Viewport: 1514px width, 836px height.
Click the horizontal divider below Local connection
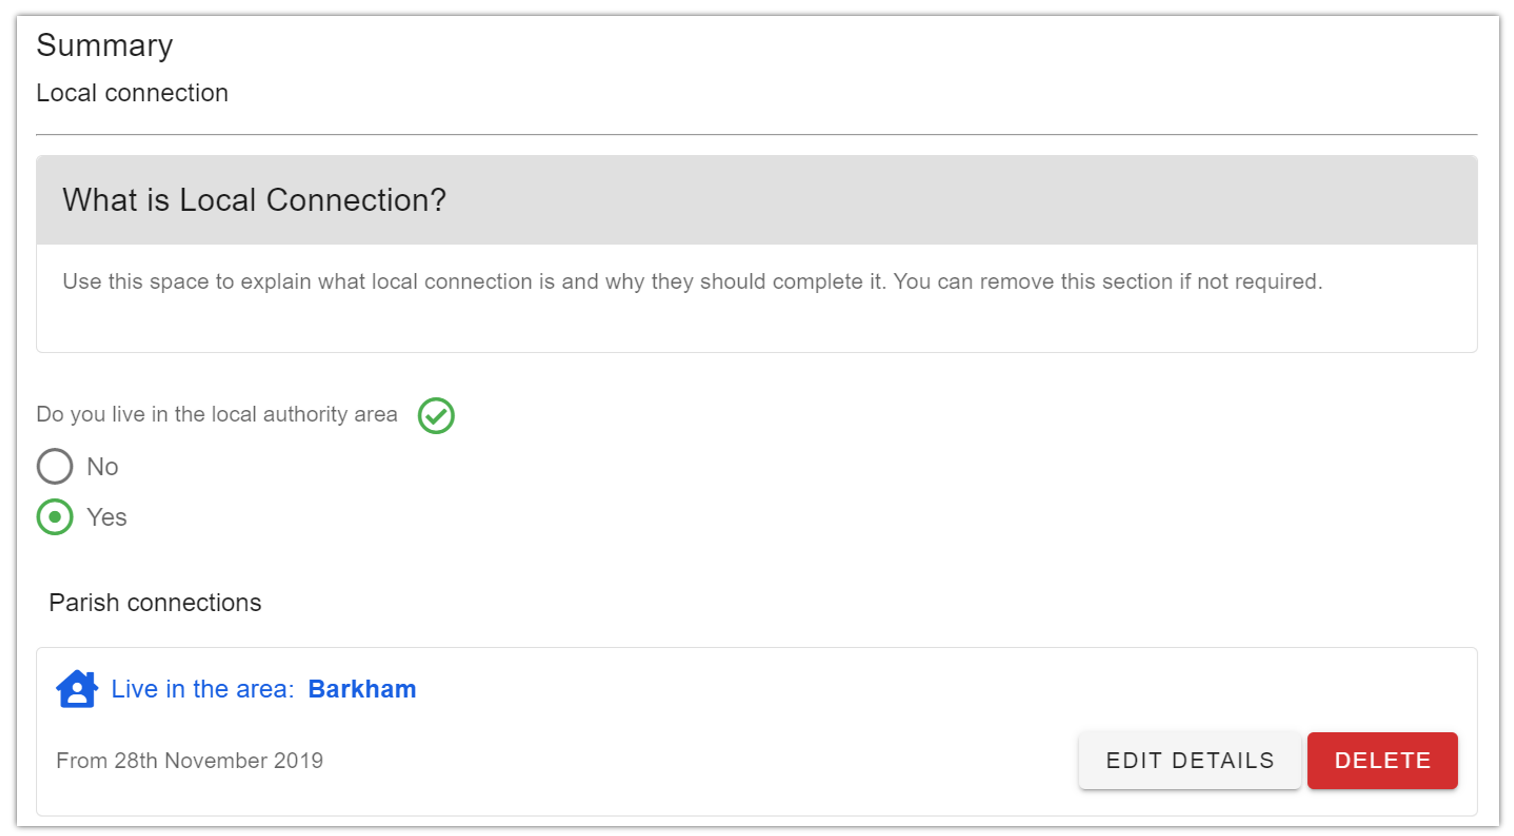(x=756, y=134)
